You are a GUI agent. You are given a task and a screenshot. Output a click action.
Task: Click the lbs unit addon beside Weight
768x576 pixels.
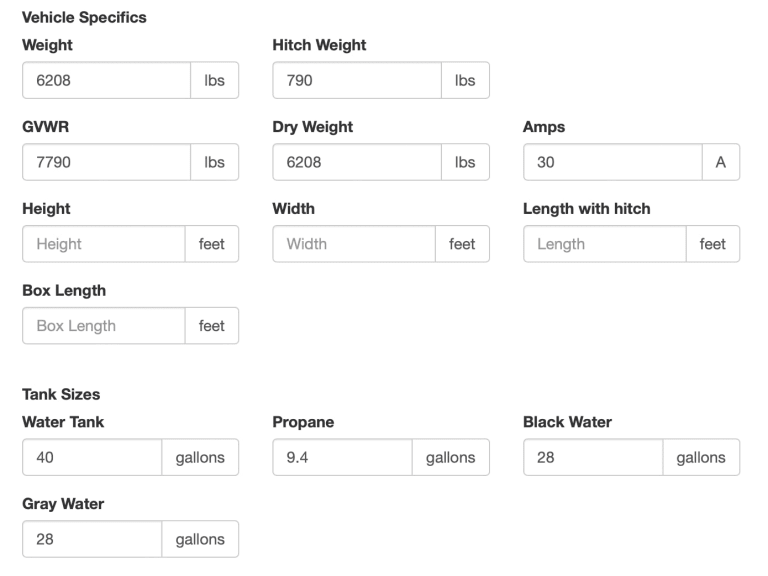214,80
